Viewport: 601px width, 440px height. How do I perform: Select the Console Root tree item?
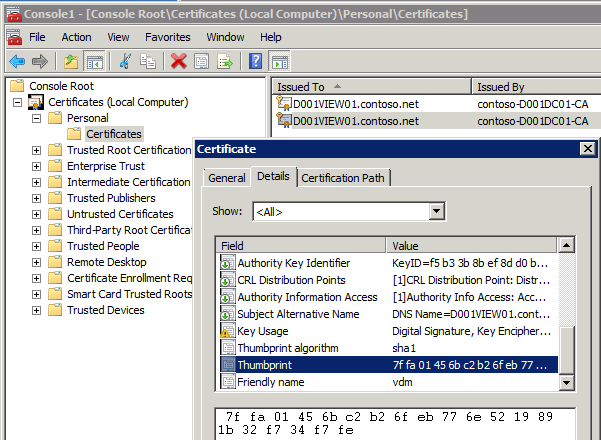[61, 86]
